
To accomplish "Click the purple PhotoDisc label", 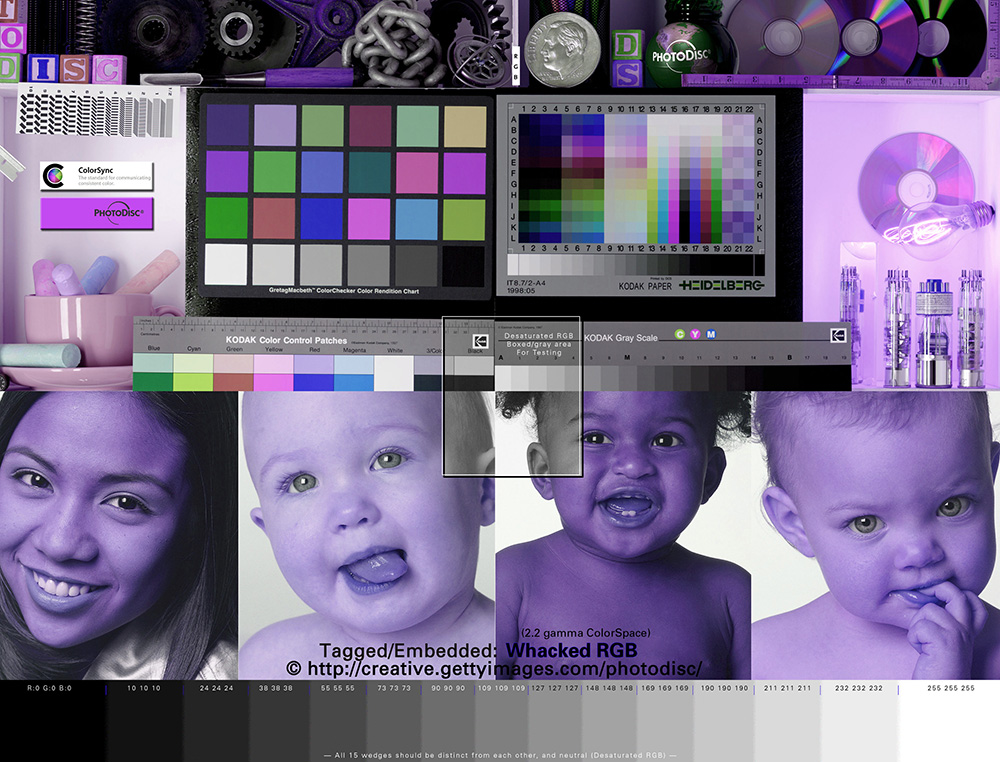I will 97,213.
